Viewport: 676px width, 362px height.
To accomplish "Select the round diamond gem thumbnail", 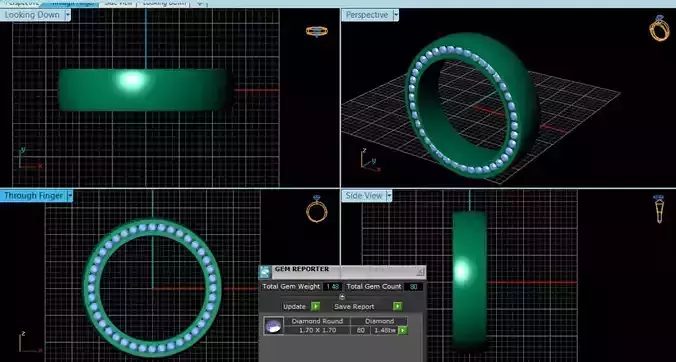I will click(x=273, y=326).
